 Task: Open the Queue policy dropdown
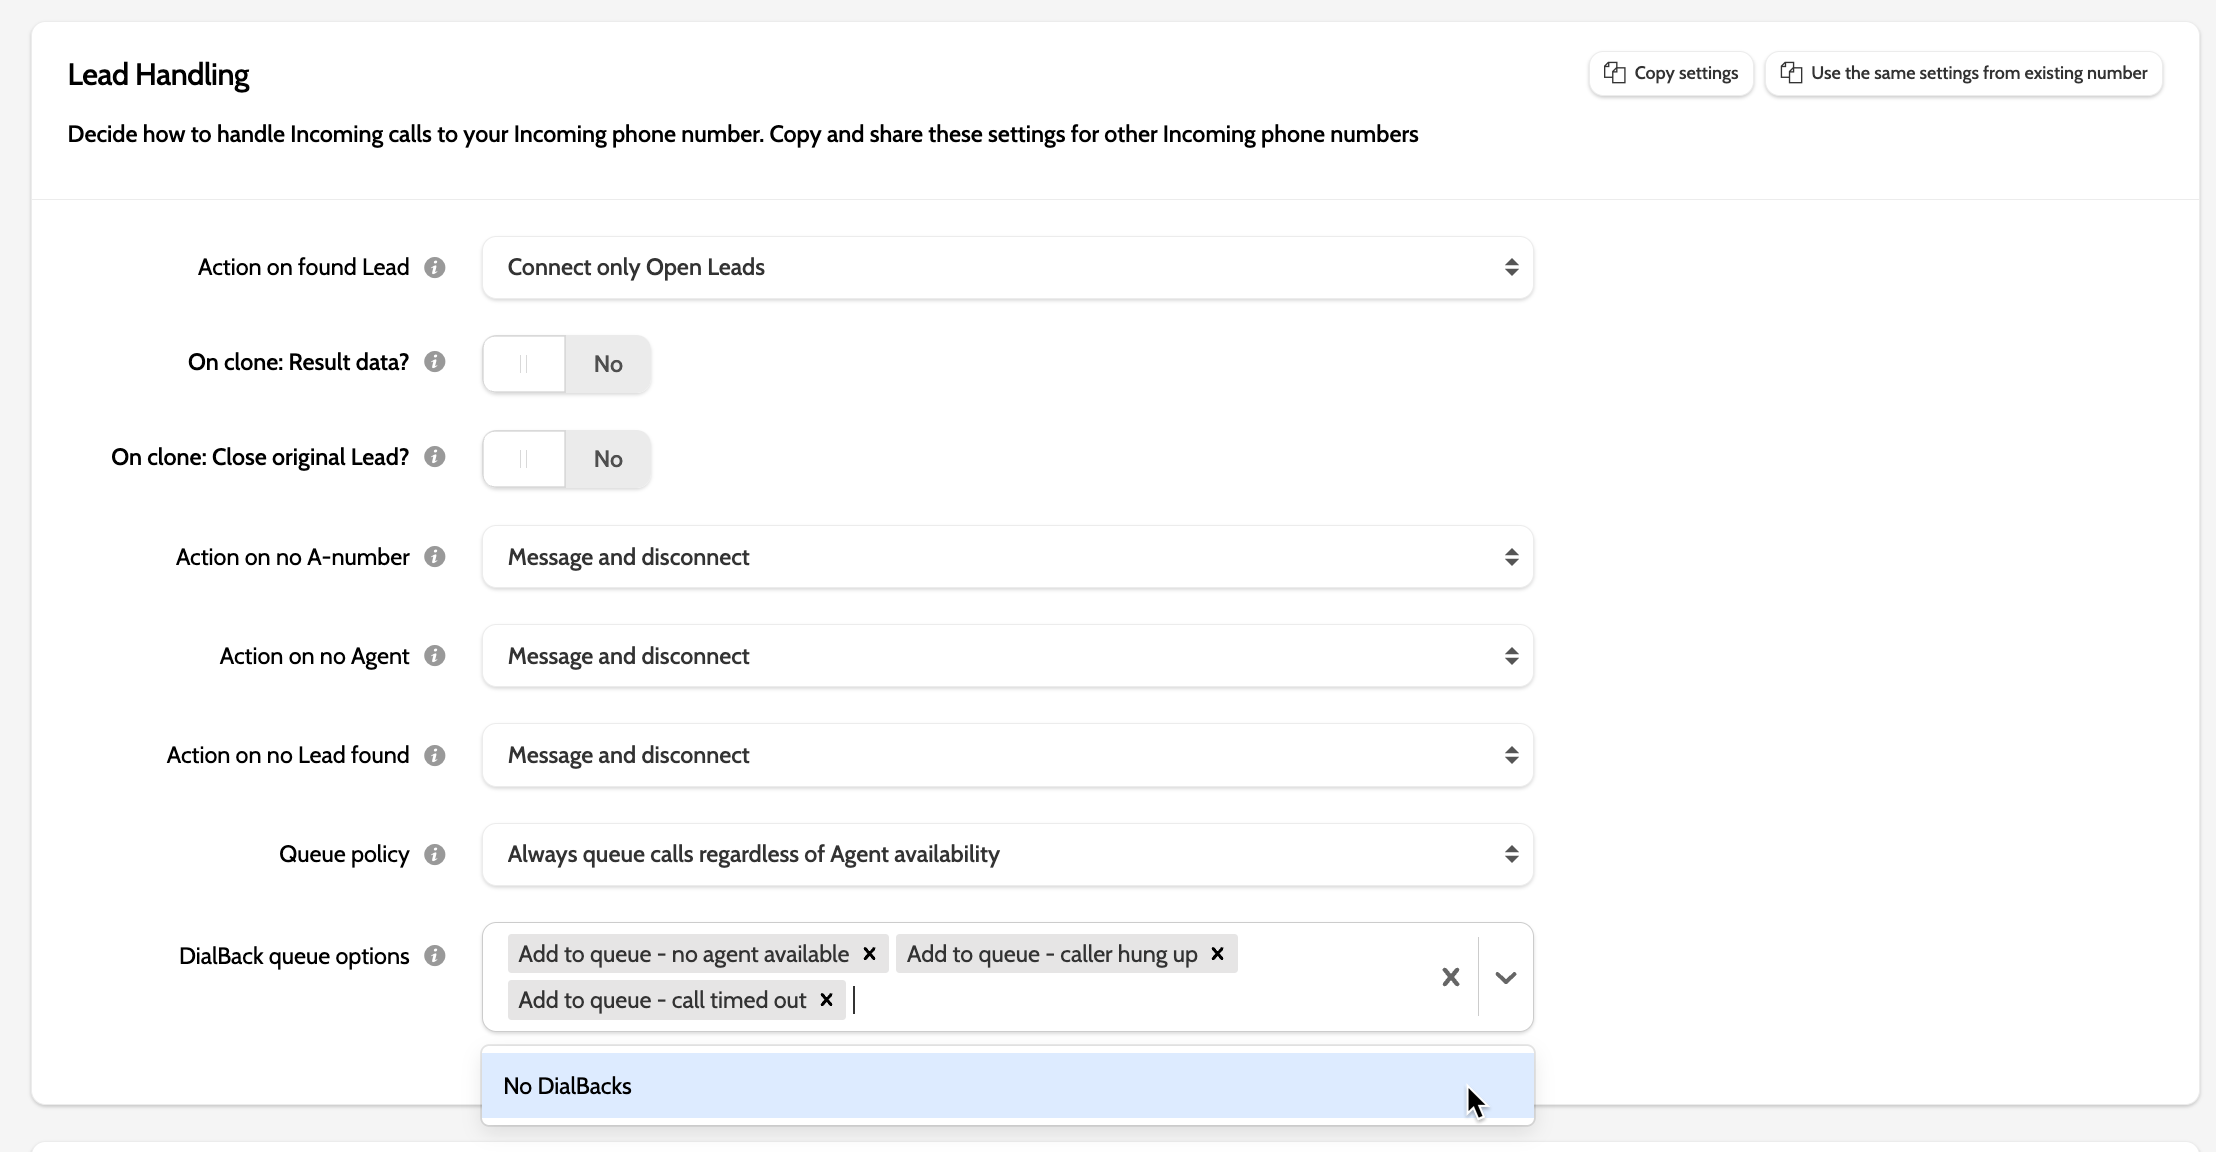pyautogui.click(x=1007, y=854)
